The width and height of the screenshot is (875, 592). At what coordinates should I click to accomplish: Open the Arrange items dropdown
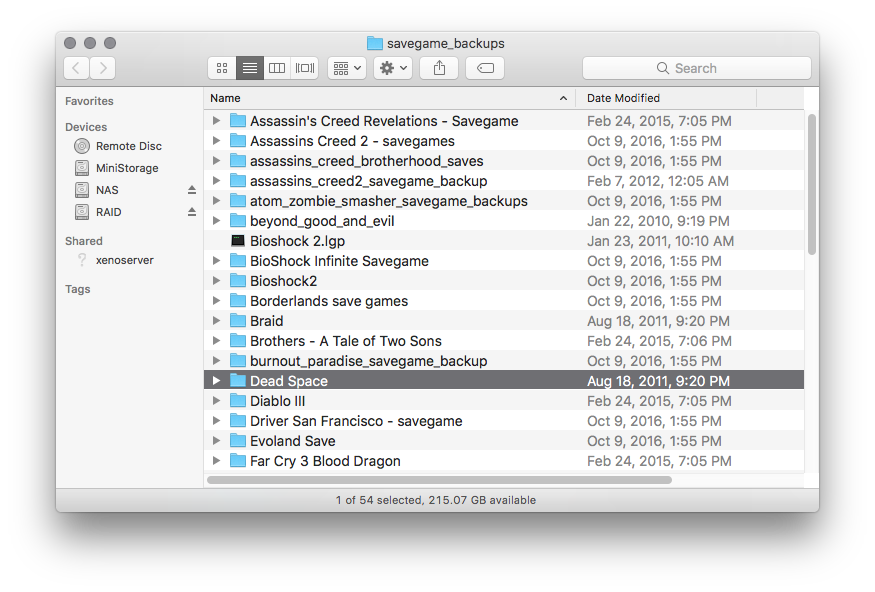click(x=346, y=68)
